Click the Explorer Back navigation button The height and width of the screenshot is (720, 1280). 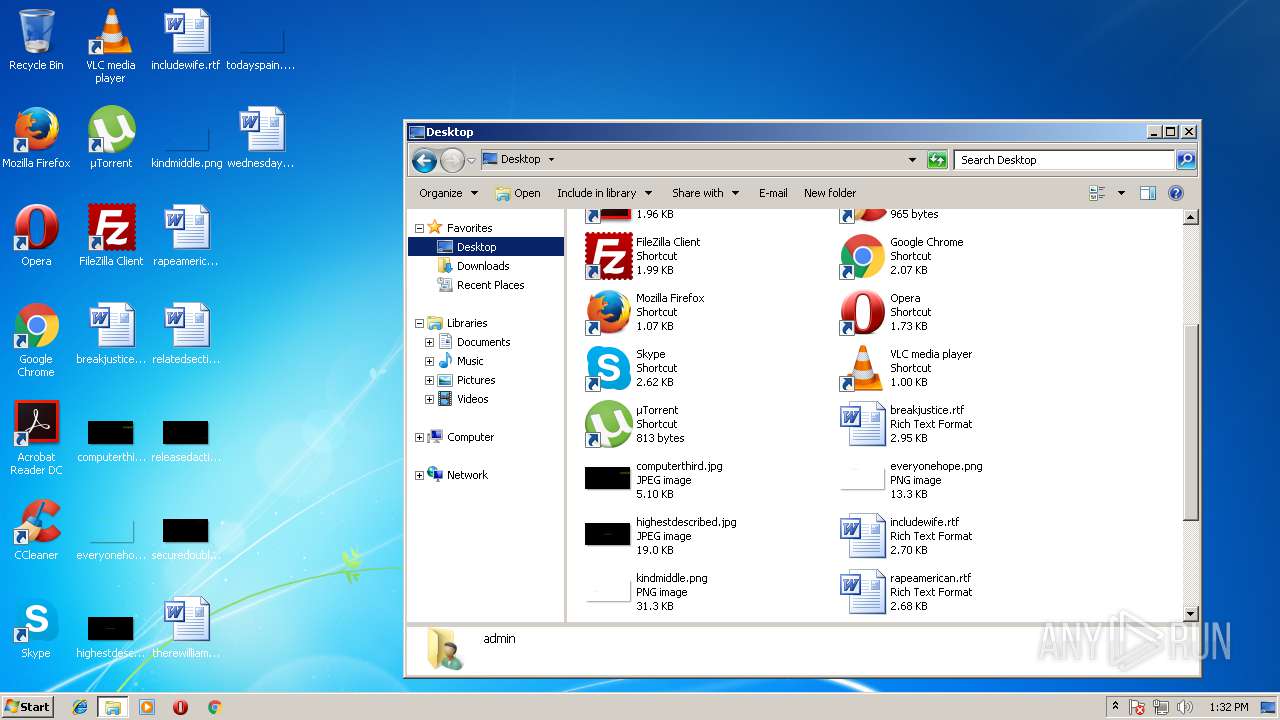424,160
